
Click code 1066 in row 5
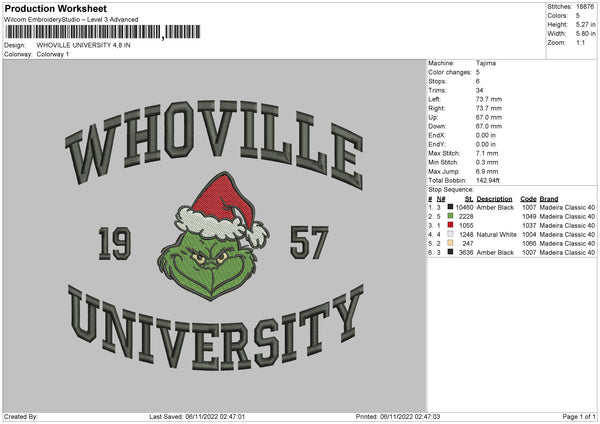pyautogui.click(x=529, y=243)
